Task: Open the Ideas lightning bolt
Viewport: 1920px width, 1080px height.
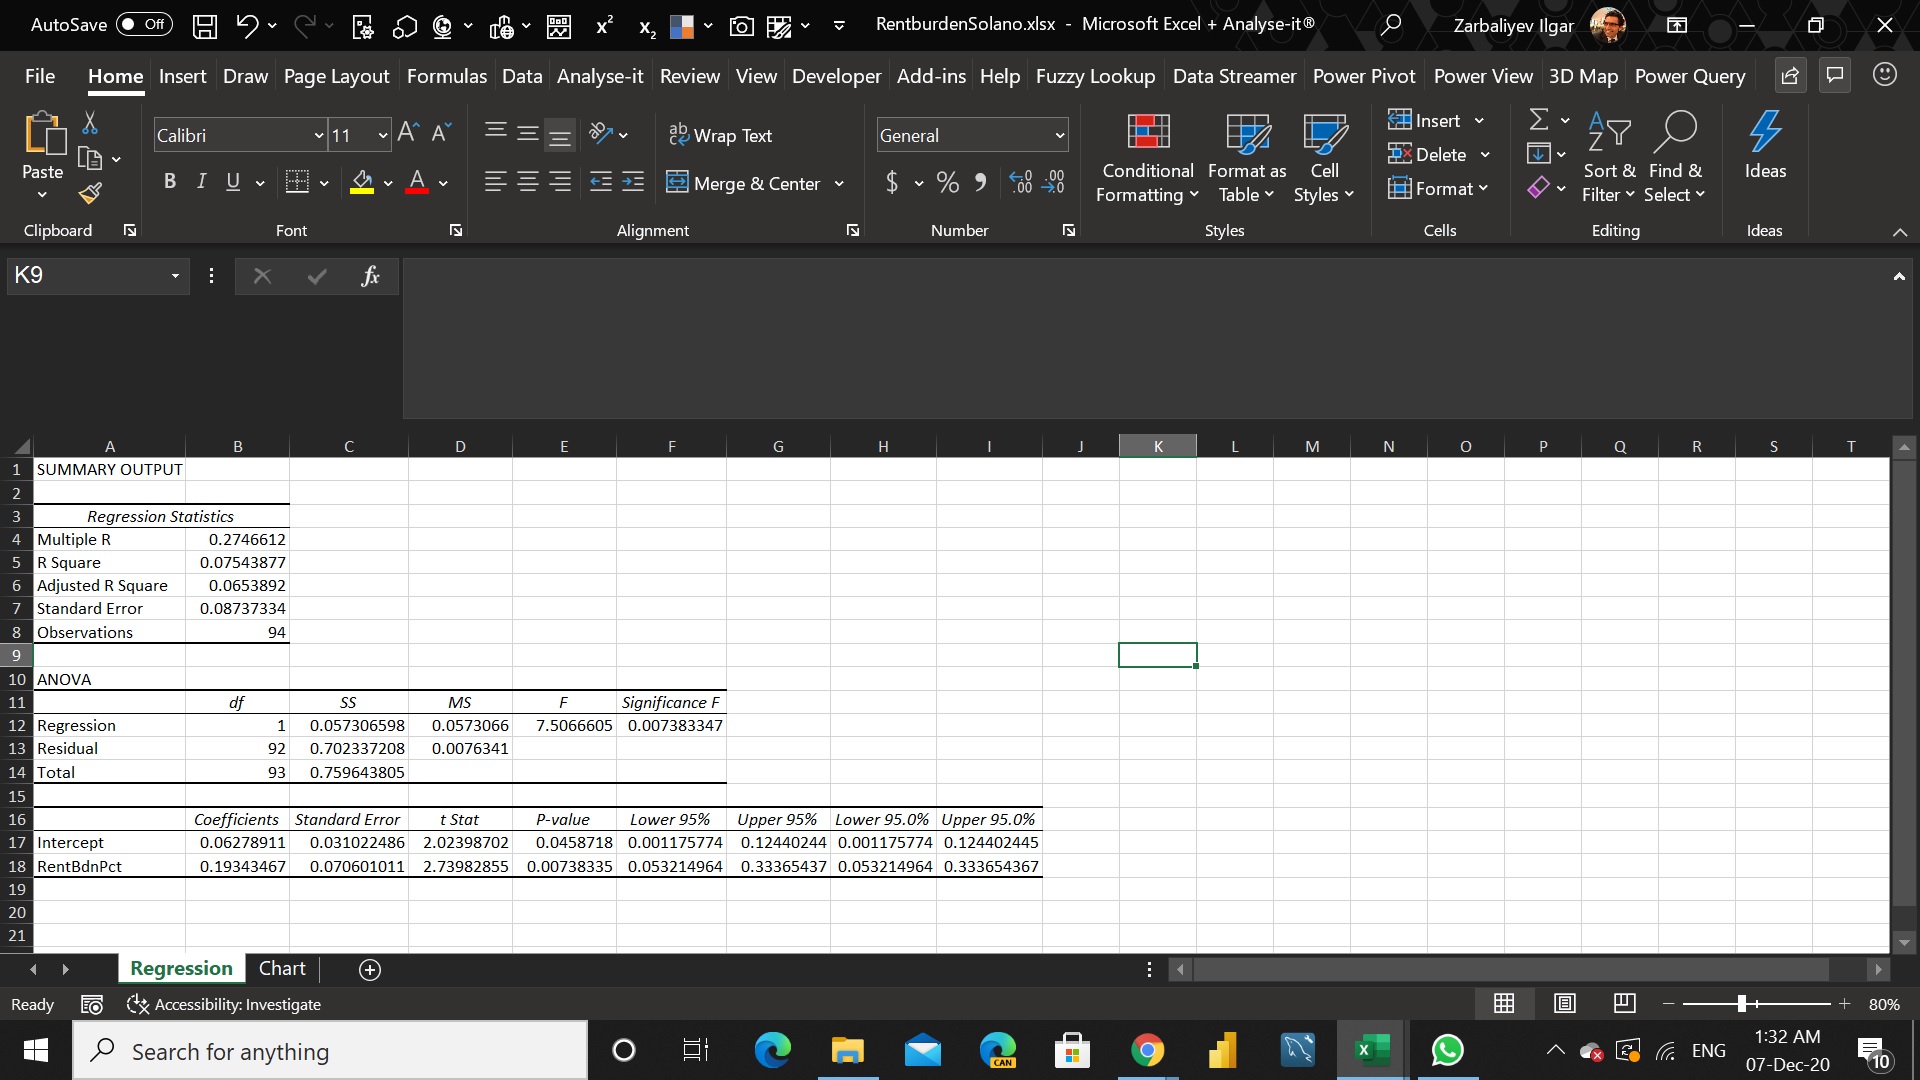Action: (x=1764, y=132)
